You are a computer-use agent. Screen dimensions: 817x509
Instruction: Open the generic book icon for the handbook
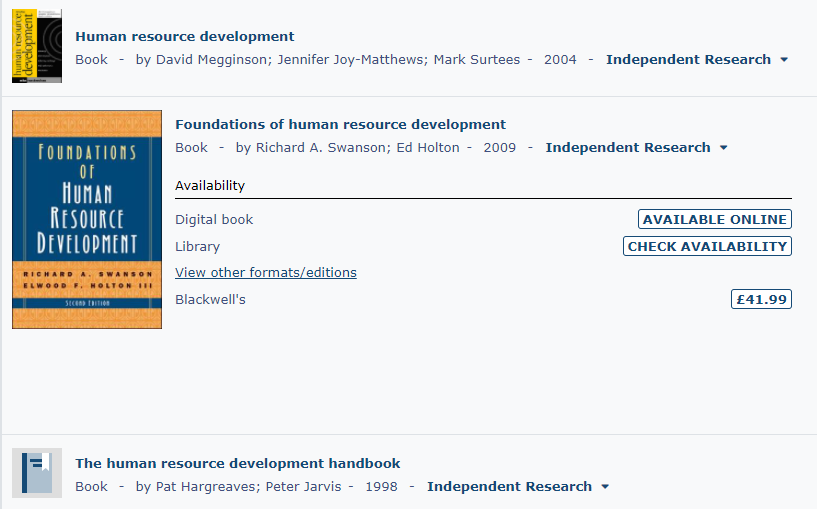(37, 473)
